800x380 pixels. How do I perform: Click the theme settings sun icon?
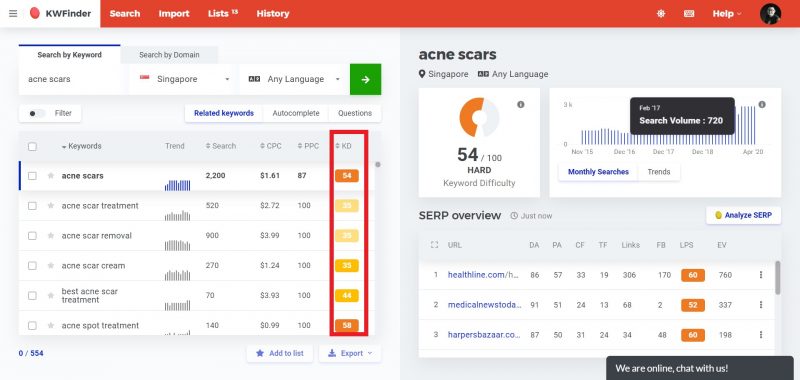(661, 14)
